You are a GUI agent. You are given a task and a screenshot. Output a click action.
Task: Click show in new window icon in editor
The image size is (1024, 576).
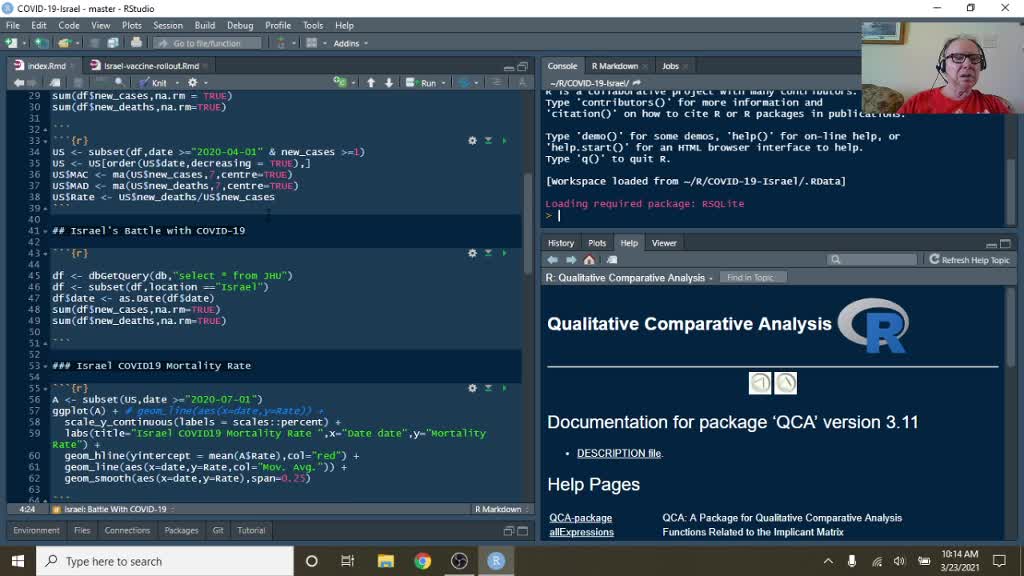56,83
